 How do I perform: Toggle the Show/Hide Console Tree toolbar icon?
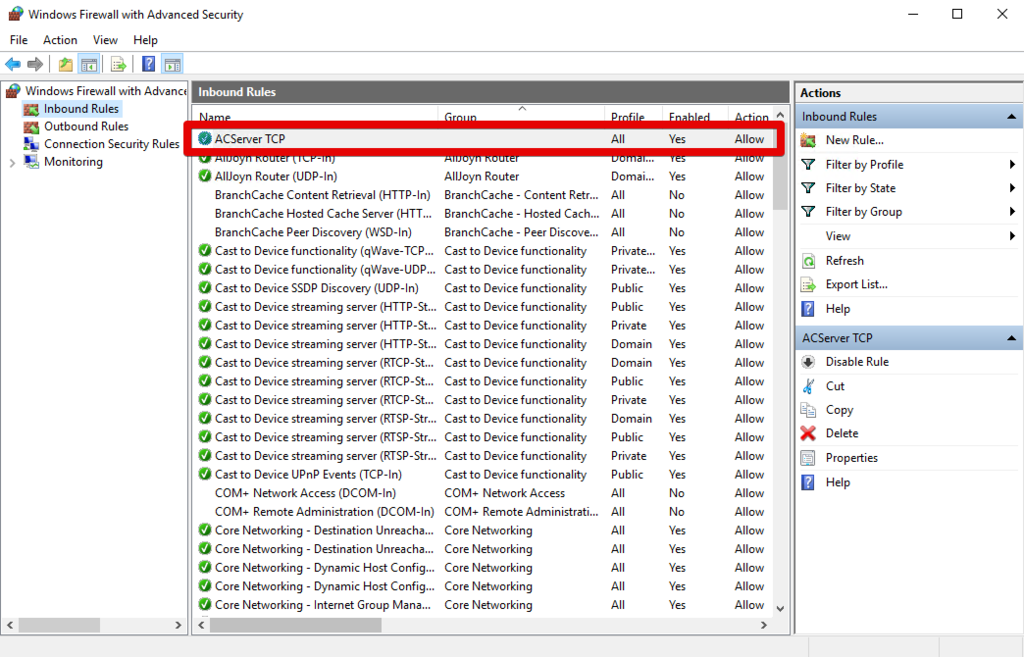tap(89, 64)
